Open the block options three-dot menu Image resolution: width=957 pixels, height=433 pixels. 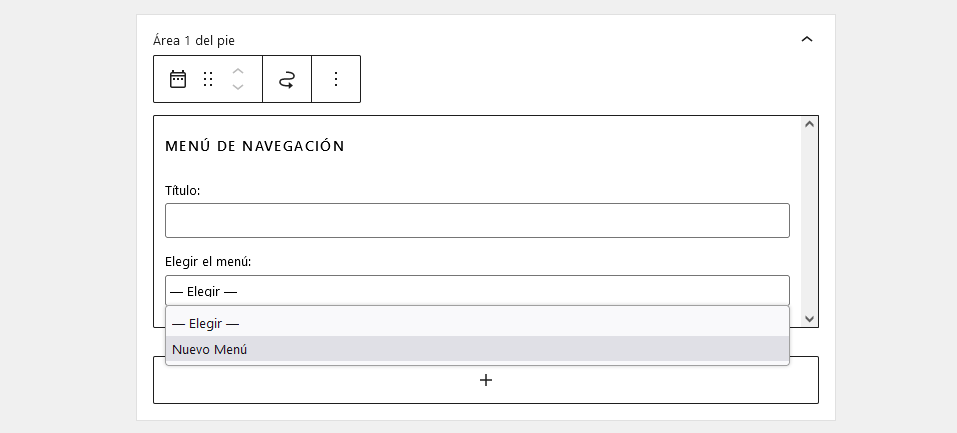(x=336, y=79)
